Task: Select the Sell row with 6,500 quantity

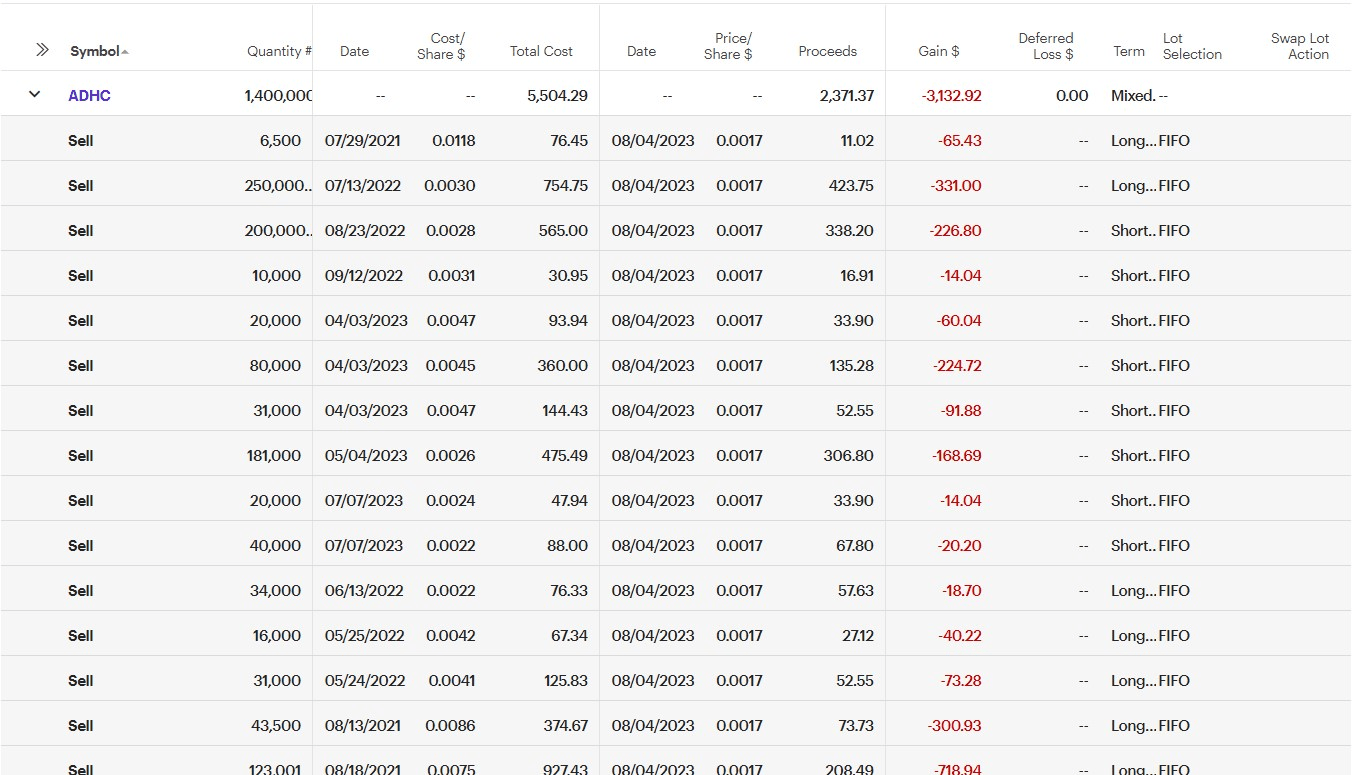Action: point(81,141)
